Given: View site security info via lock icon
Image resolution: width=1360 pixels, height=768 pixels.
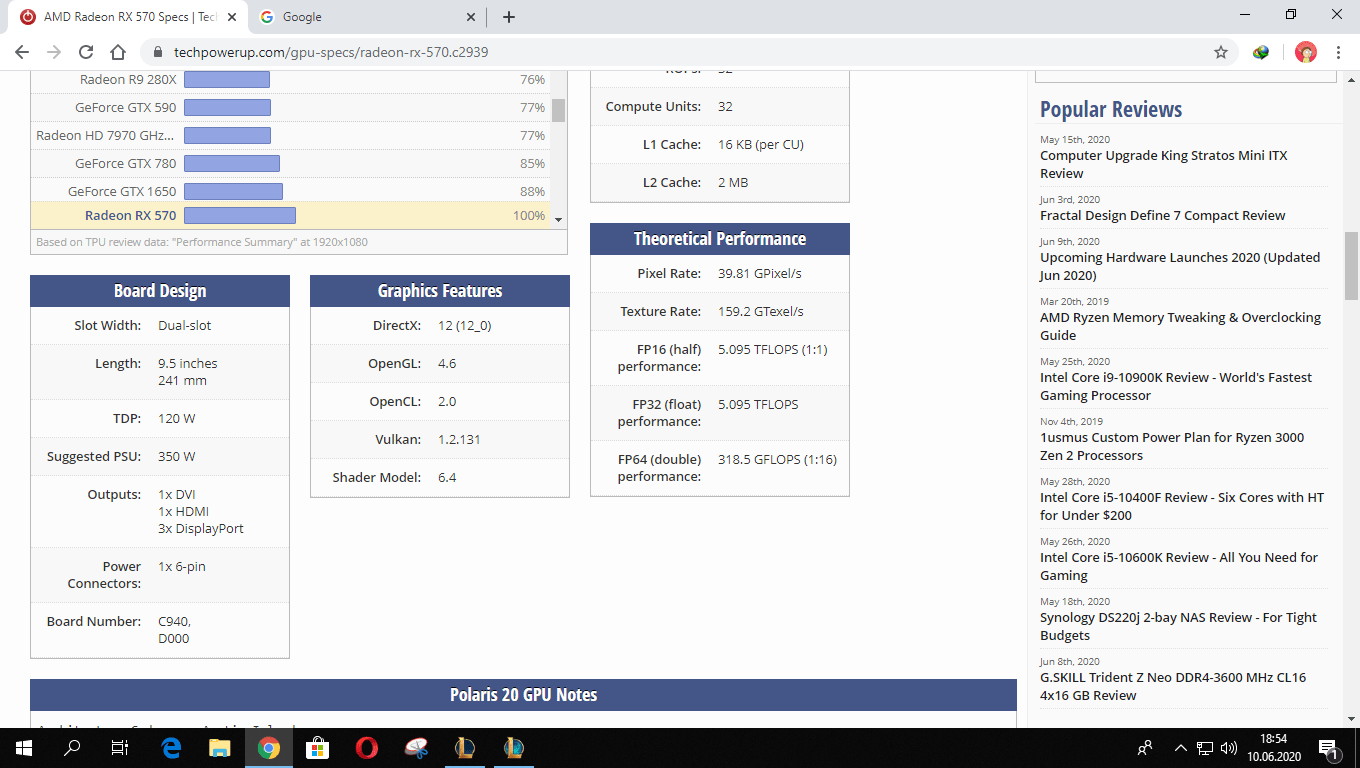Looking at the screenshot, I should point(157,52).
